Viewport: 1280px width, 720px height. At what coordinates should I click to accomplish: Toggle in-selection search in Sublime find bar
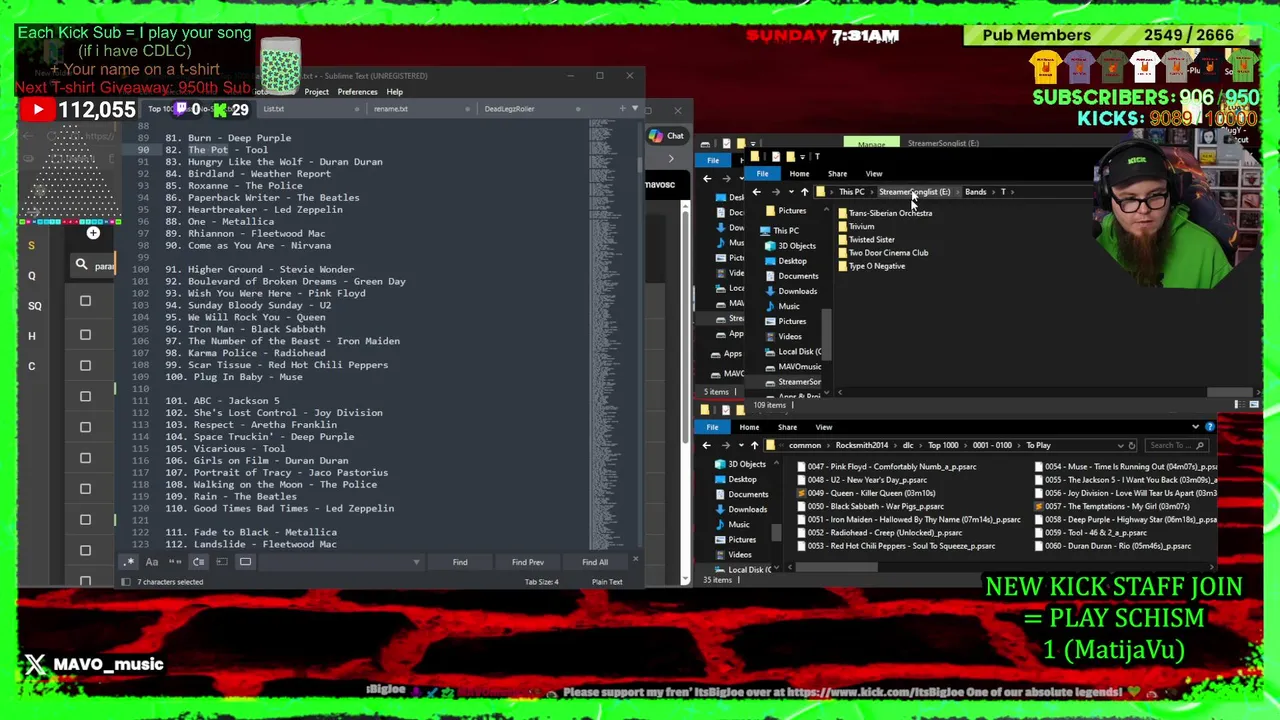pyautogui.click(x=221, y=562)
